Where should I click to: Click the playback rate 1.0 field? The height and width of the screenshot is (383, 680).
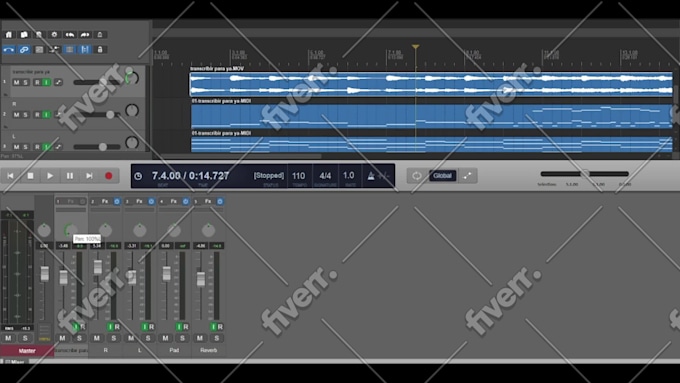[349, 176]
